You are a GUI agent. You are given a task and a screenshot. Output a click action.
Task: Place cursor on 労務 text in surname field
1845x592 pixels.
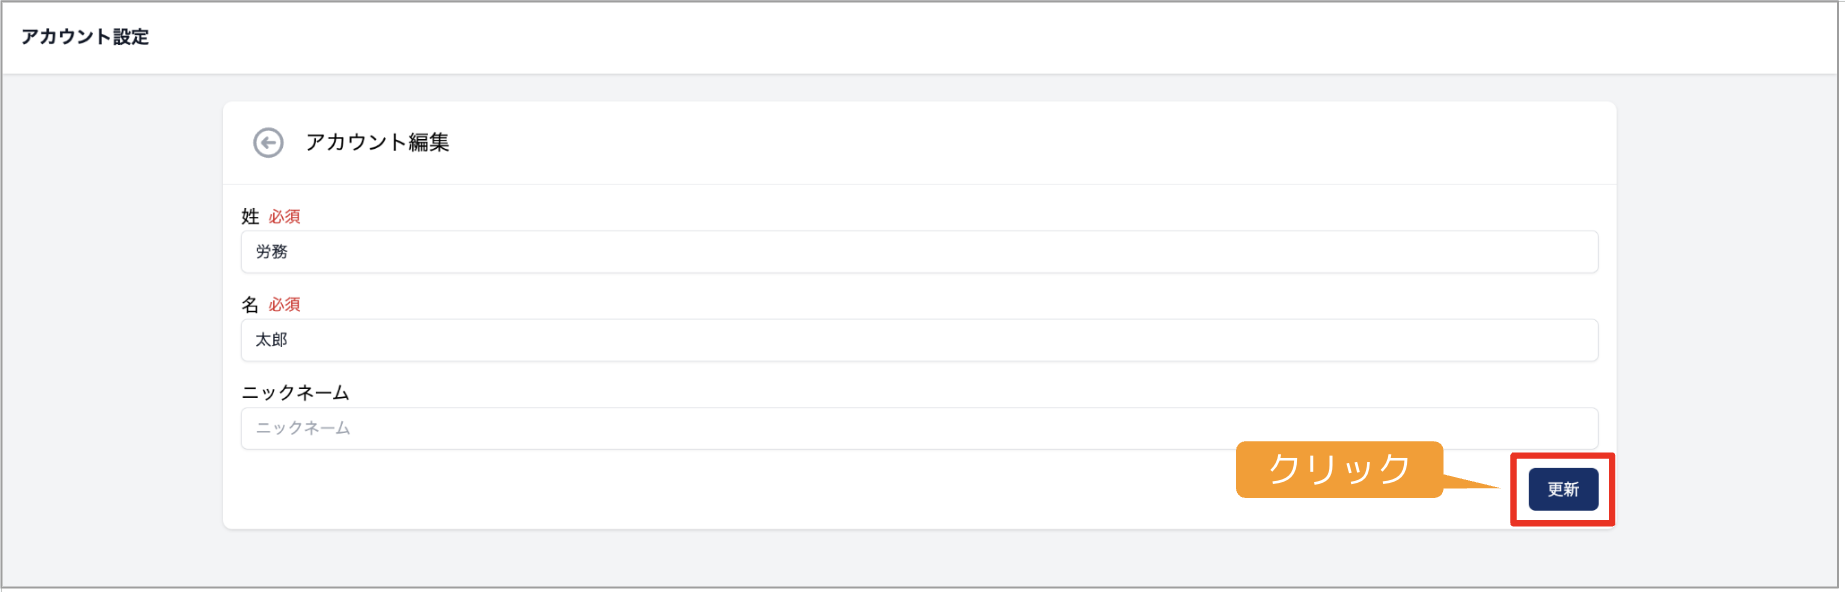point(271,252)
